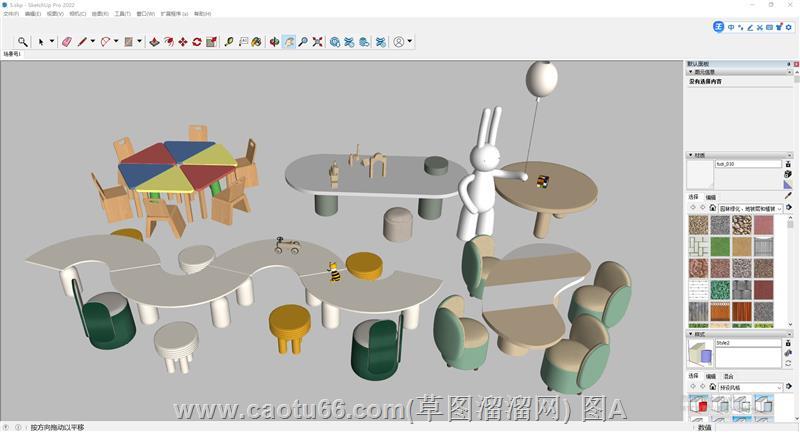Expand the Arc tool dropdown arrow
The height and width of the screenshot is (432, 800).
pos(116,41)
